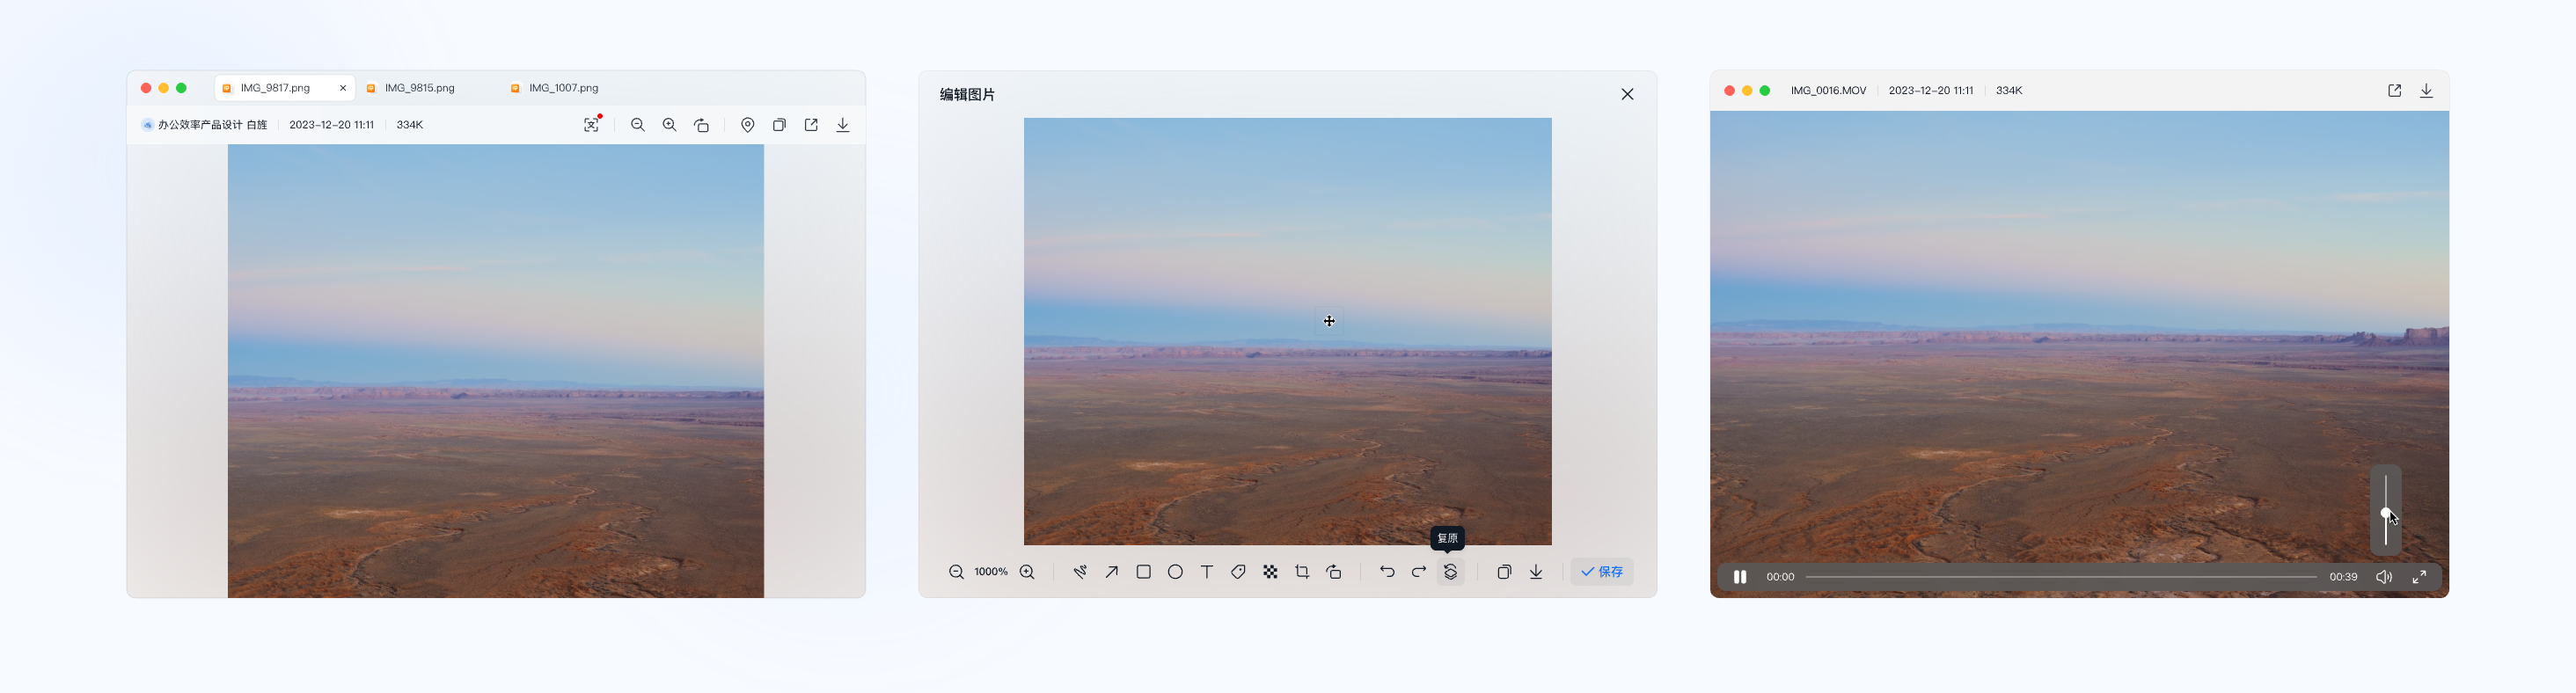Image resolution: width=2576 pixels, height=693 pixels.
Task: Switch to the IMG_9815.png tab
Action: click(x=419, y=88)
